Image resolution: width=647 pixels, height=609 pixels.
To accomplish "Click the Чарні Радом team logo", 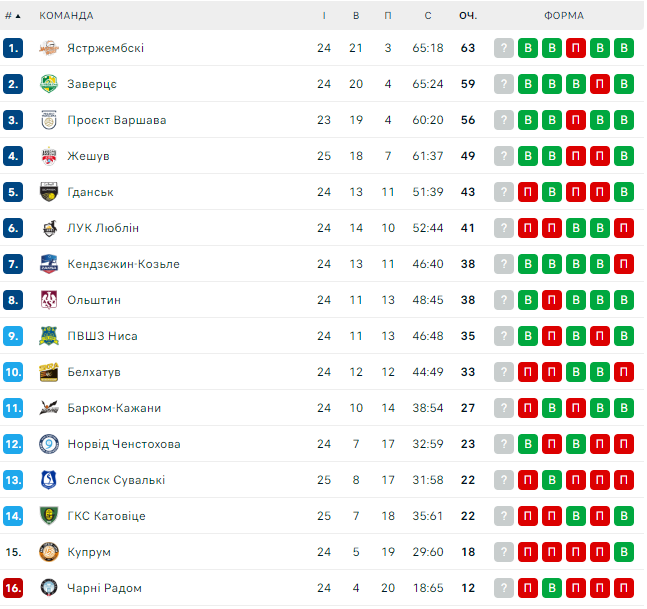I will pos(48,588).
